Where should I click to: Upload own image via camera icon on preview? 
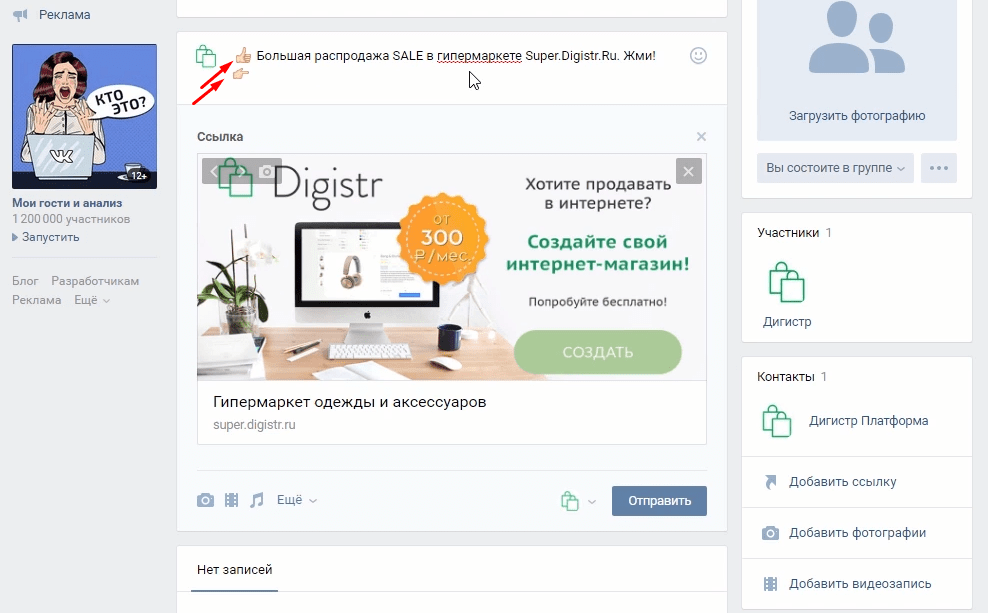[x=267, y=171]
